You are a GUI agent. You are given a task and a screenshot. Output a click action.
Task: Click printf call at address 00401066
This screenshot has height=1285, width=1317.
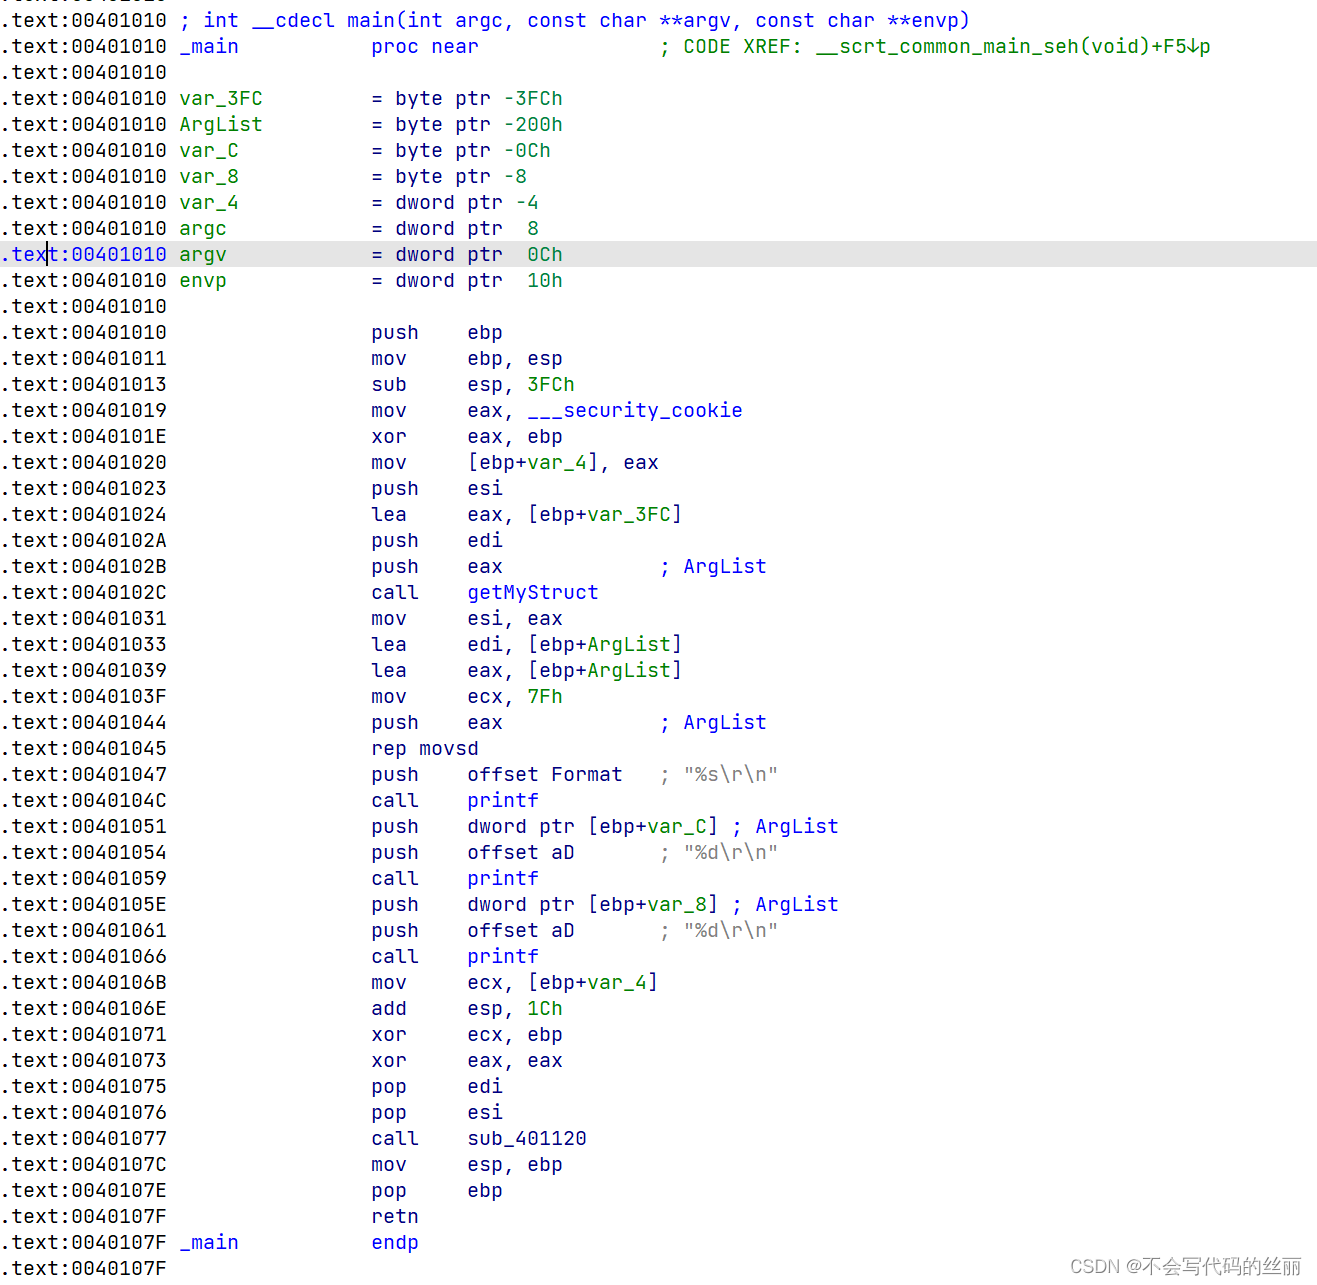tap(502, 957)
